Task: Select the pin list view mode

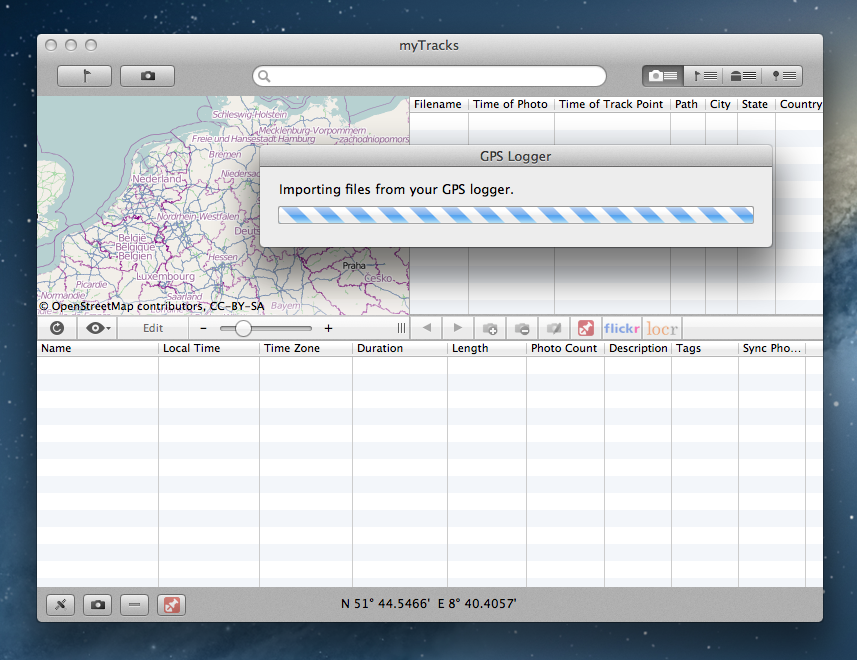Action: click(x=783, y=76)
